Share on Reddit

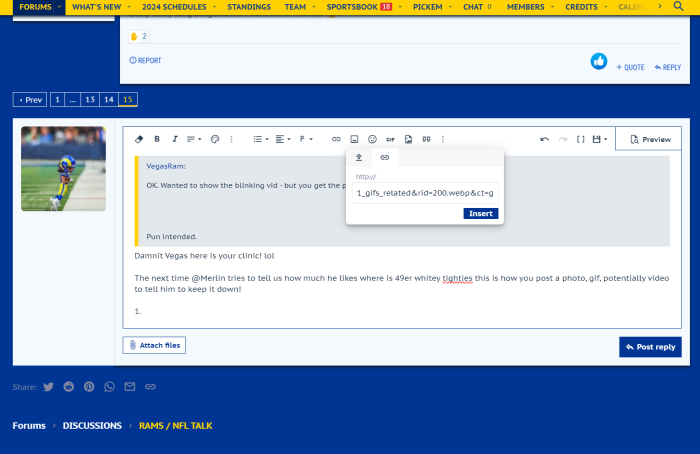tap(68, 387)
